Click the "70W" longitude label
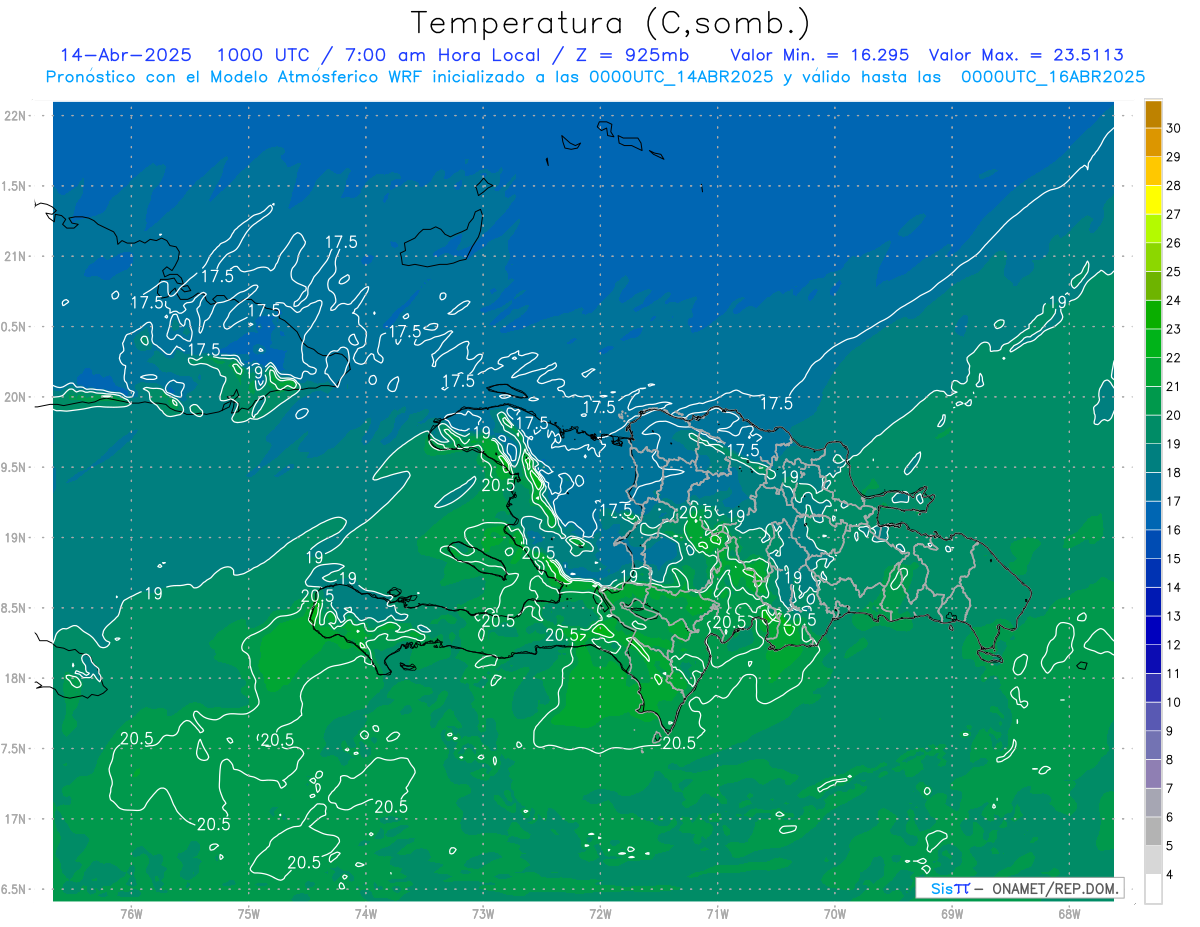The image size is (1200, 927). [834, 914]
